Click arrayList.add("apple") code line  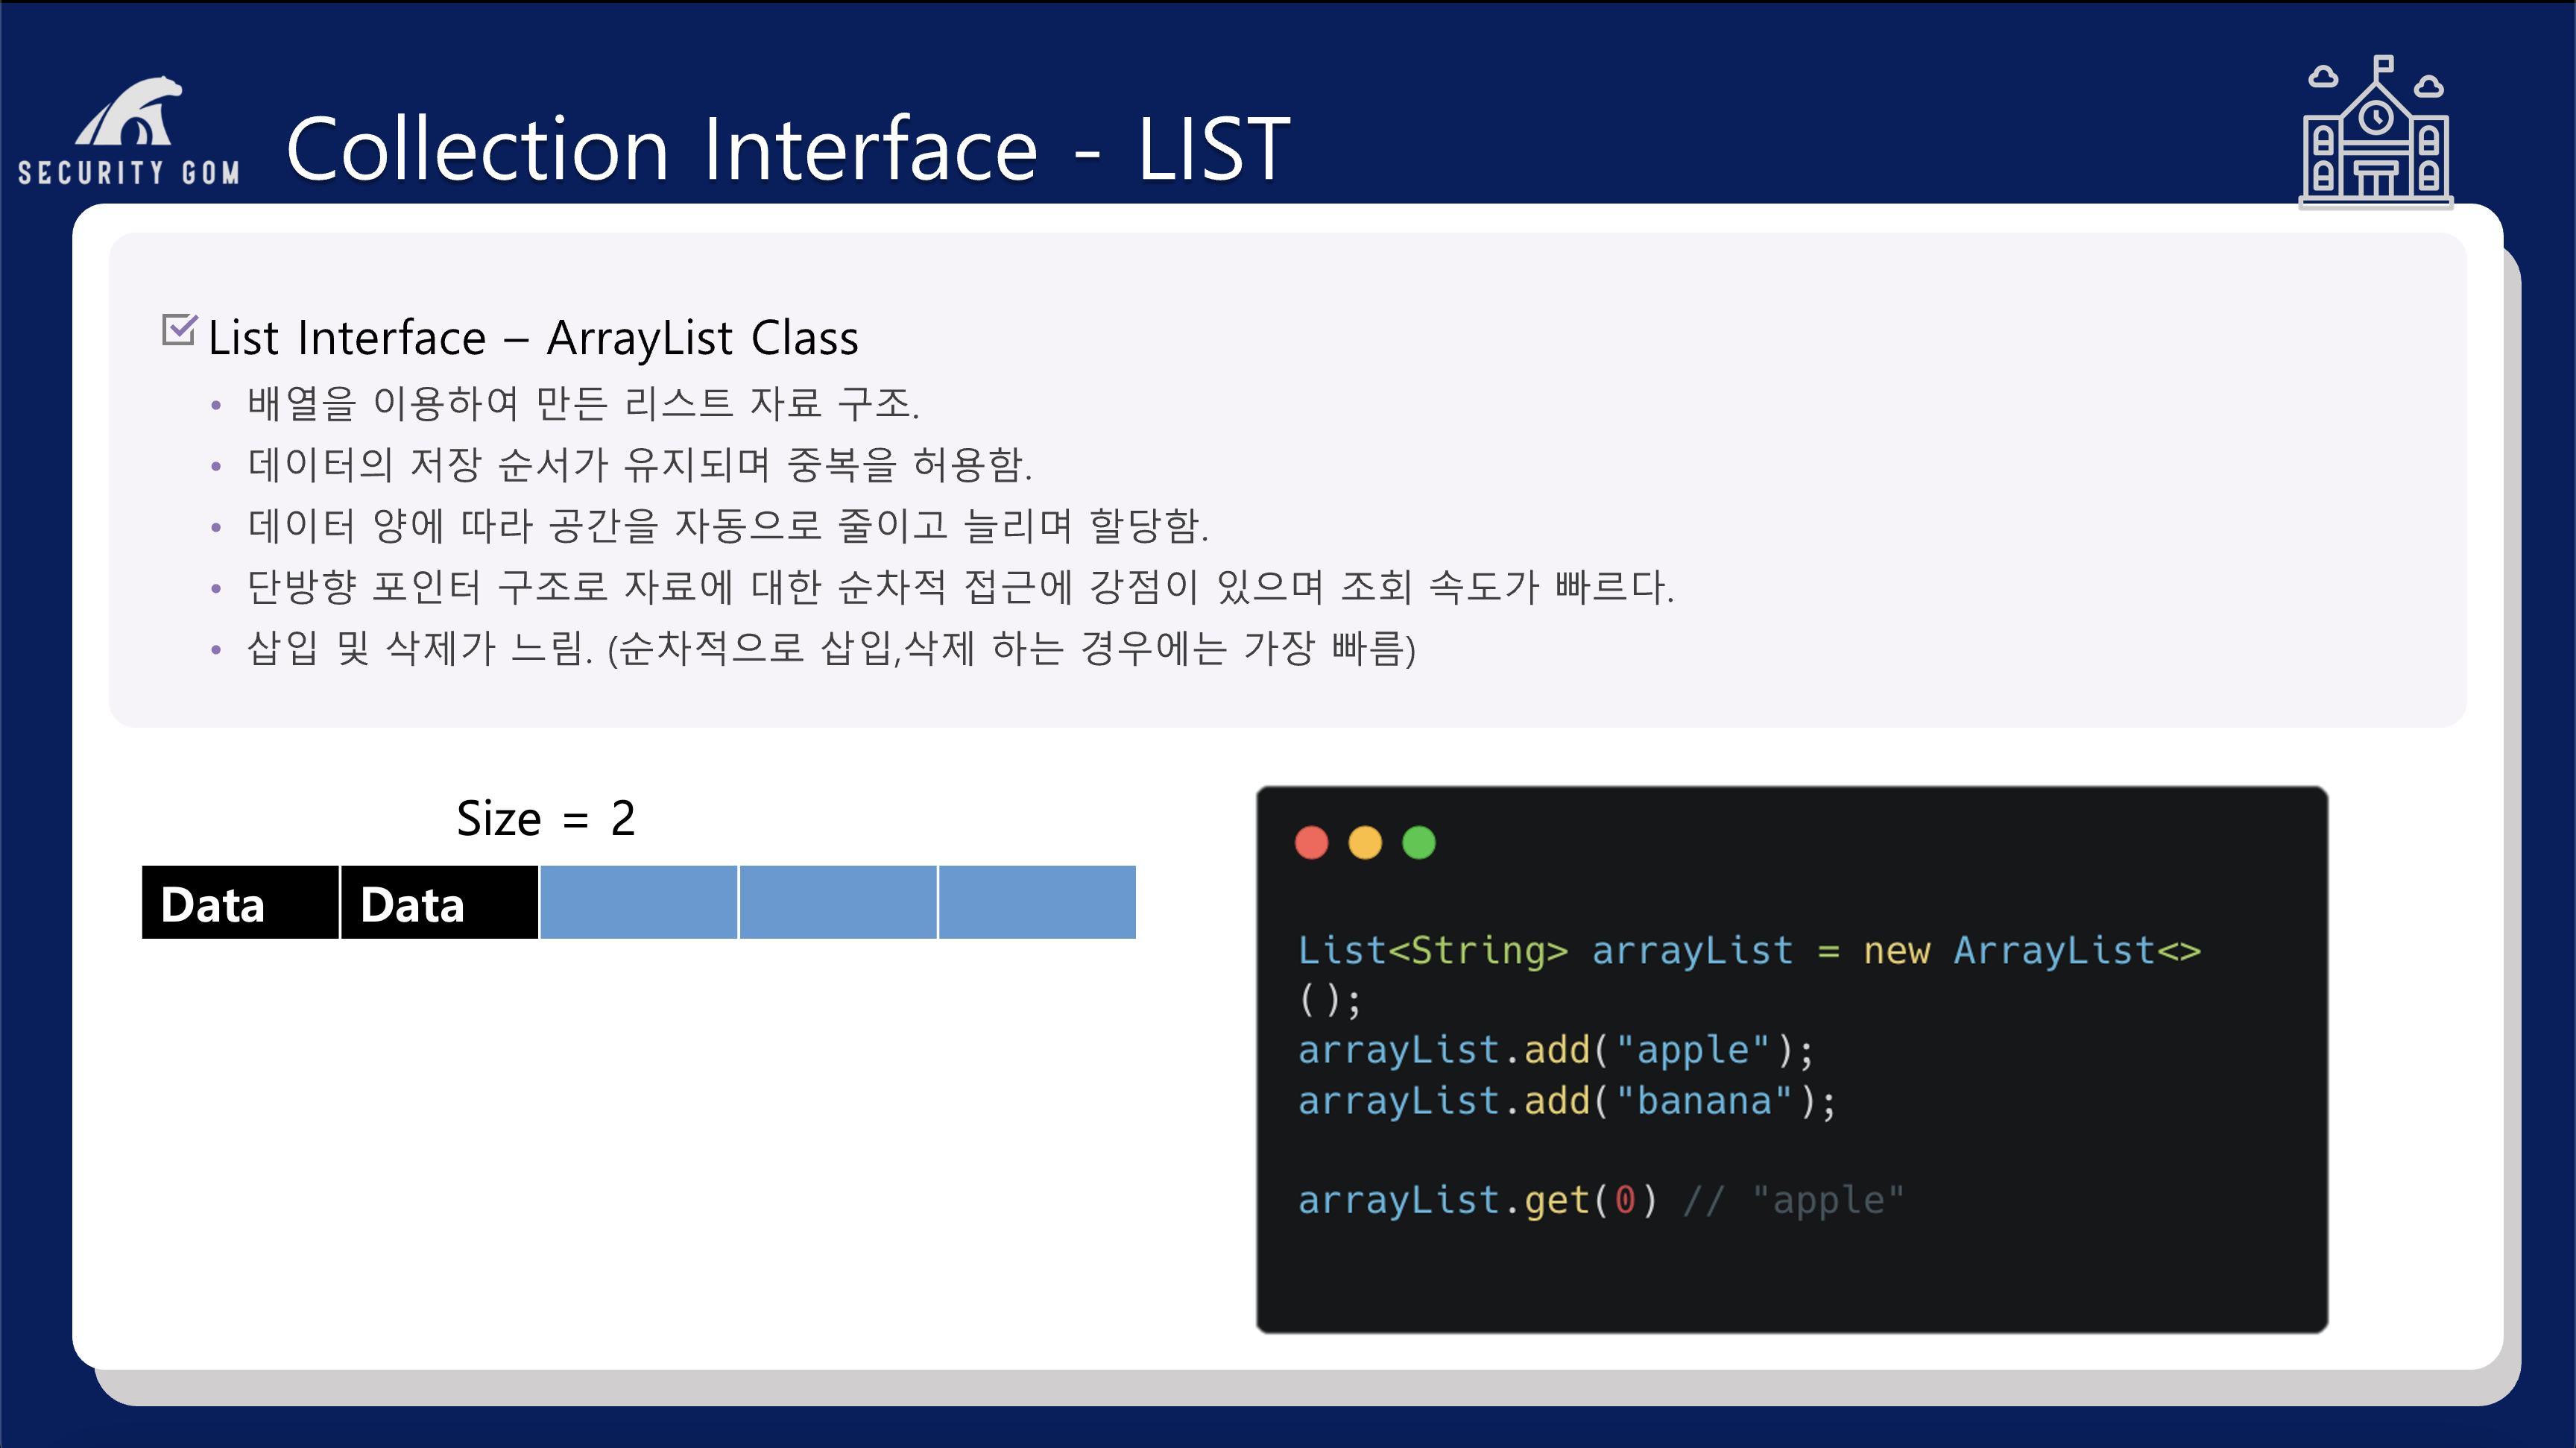pos(1555,1050)
